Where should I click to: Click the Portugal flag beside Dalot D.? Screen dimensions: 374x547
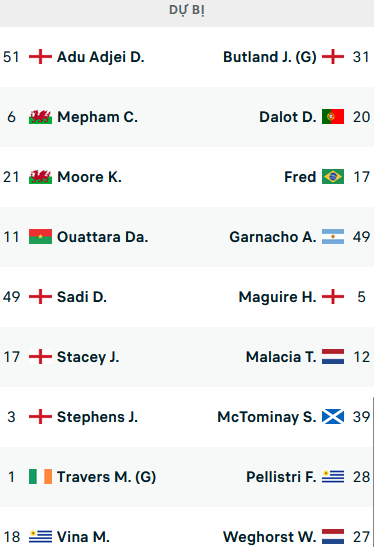click(333, 117)
